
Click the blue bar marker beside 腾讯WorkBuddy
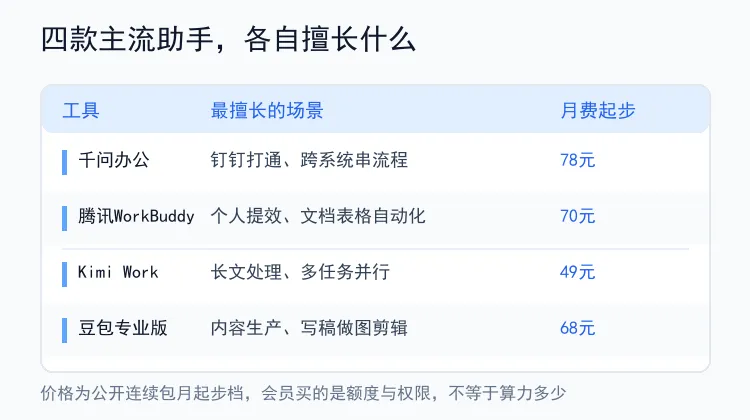point(65,218)
